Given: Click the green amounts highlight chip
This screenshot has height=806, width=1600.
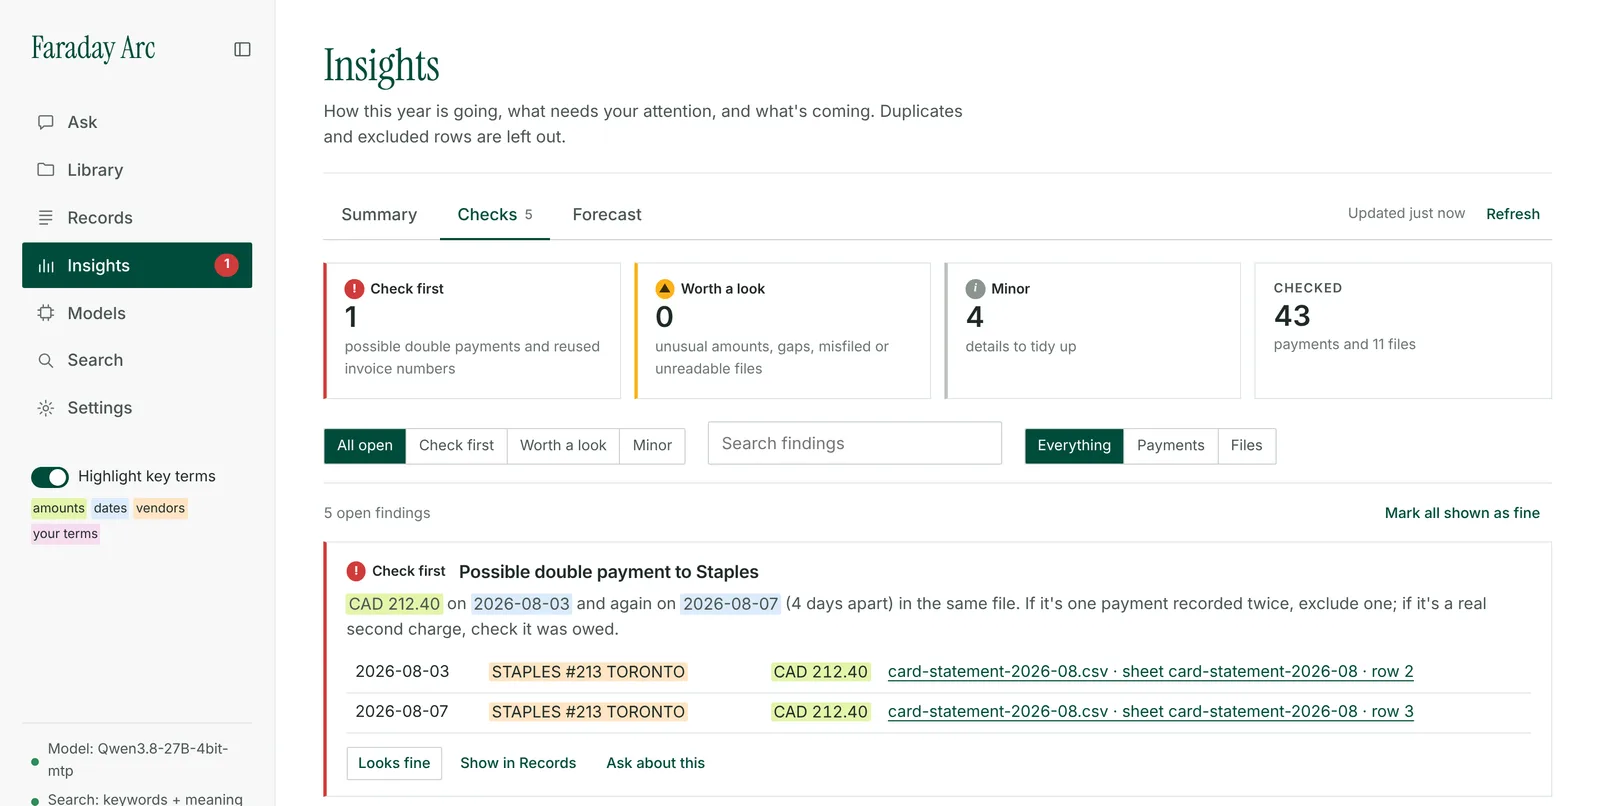Looking at the screenshot, I should [x=59, y=508].
